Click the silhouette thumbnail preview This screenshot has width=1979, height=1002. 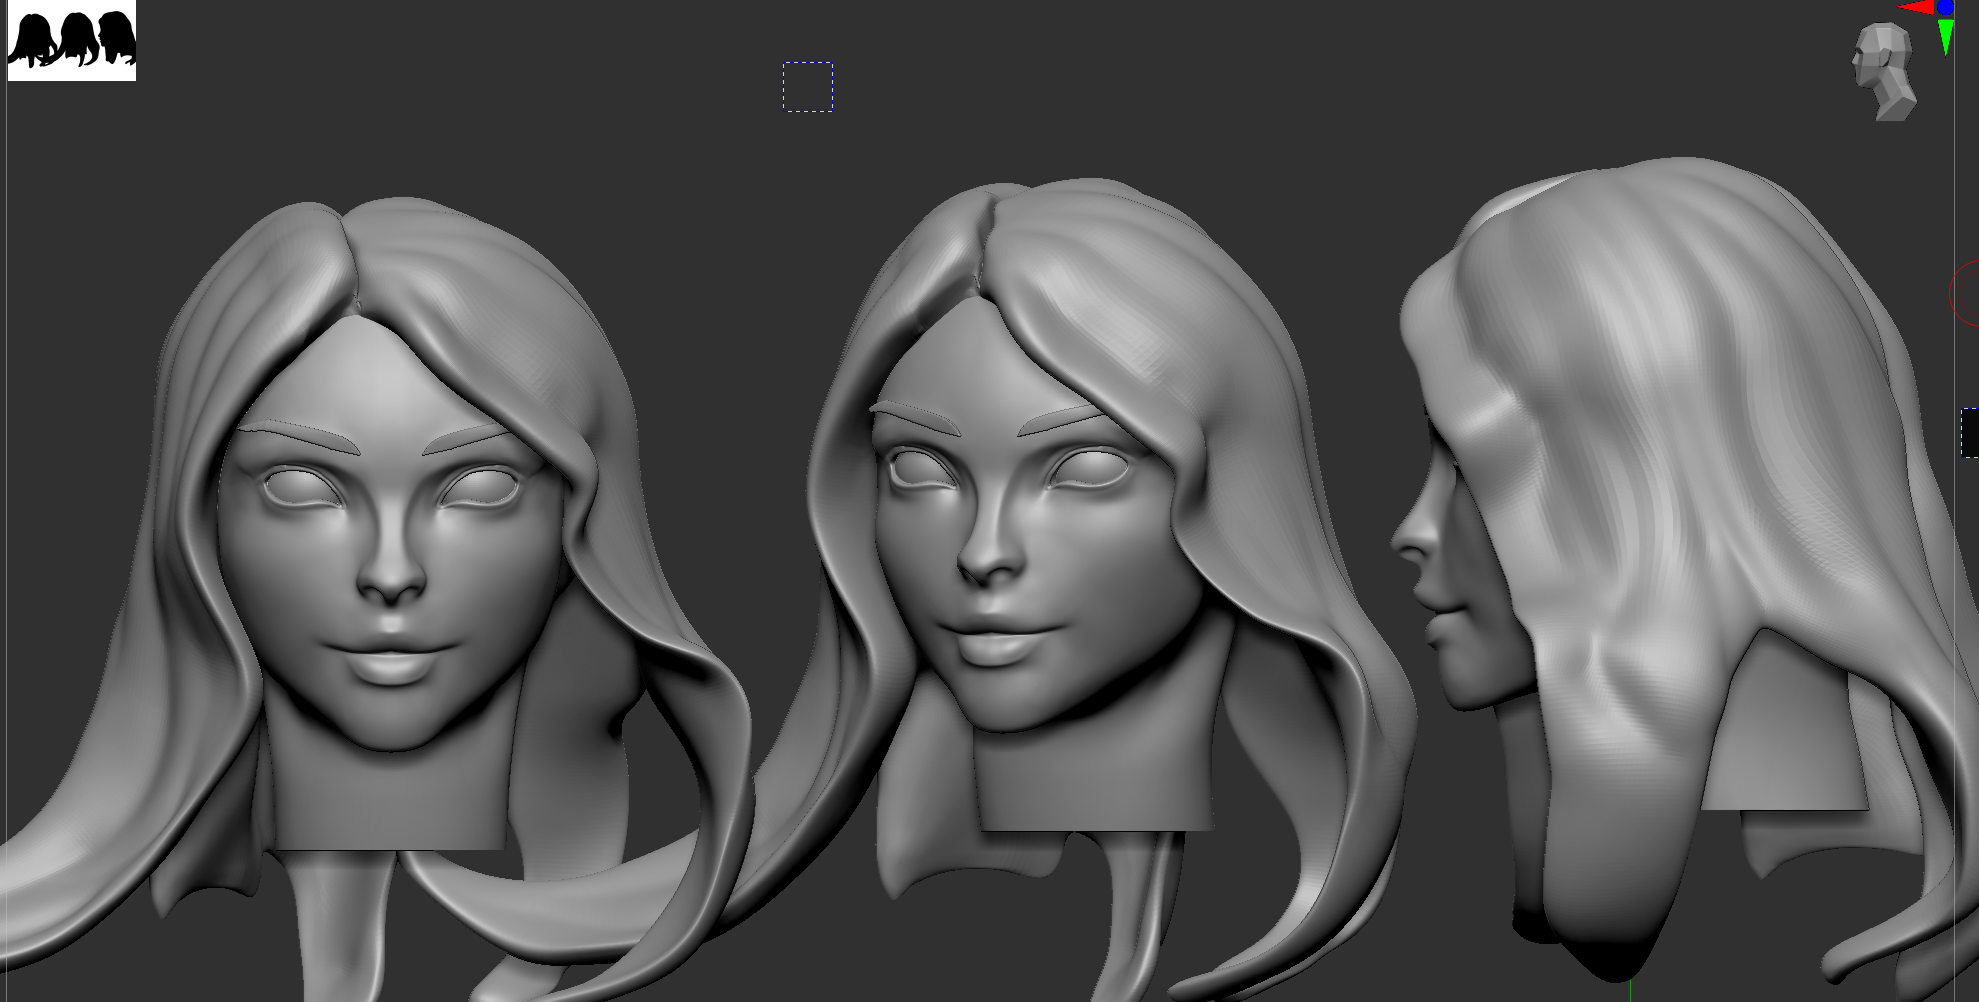(72, 40)
